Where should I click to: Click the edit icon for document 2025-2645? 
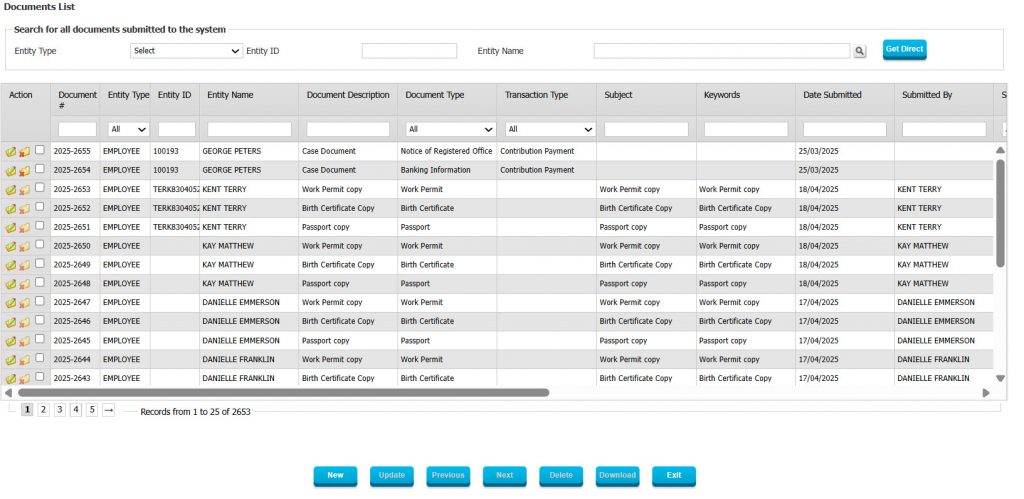pyautogui.click(x=10, y=342)
